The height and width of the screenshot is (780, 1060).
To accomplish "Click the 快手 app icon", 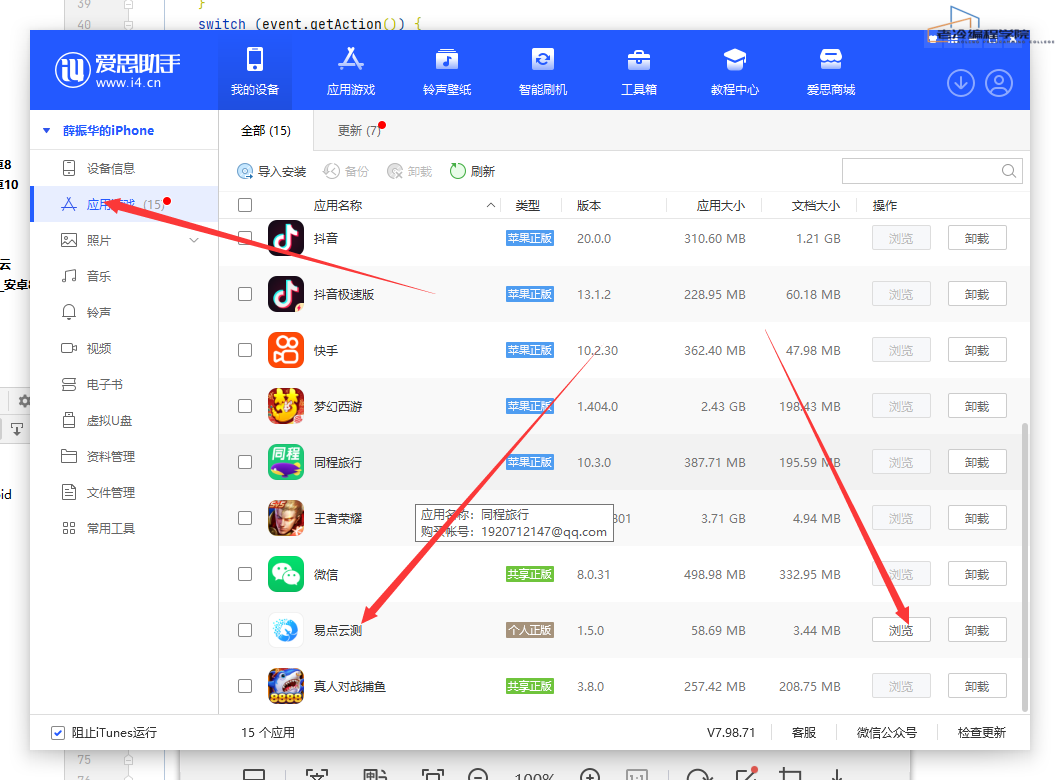I will click(286, 350).
